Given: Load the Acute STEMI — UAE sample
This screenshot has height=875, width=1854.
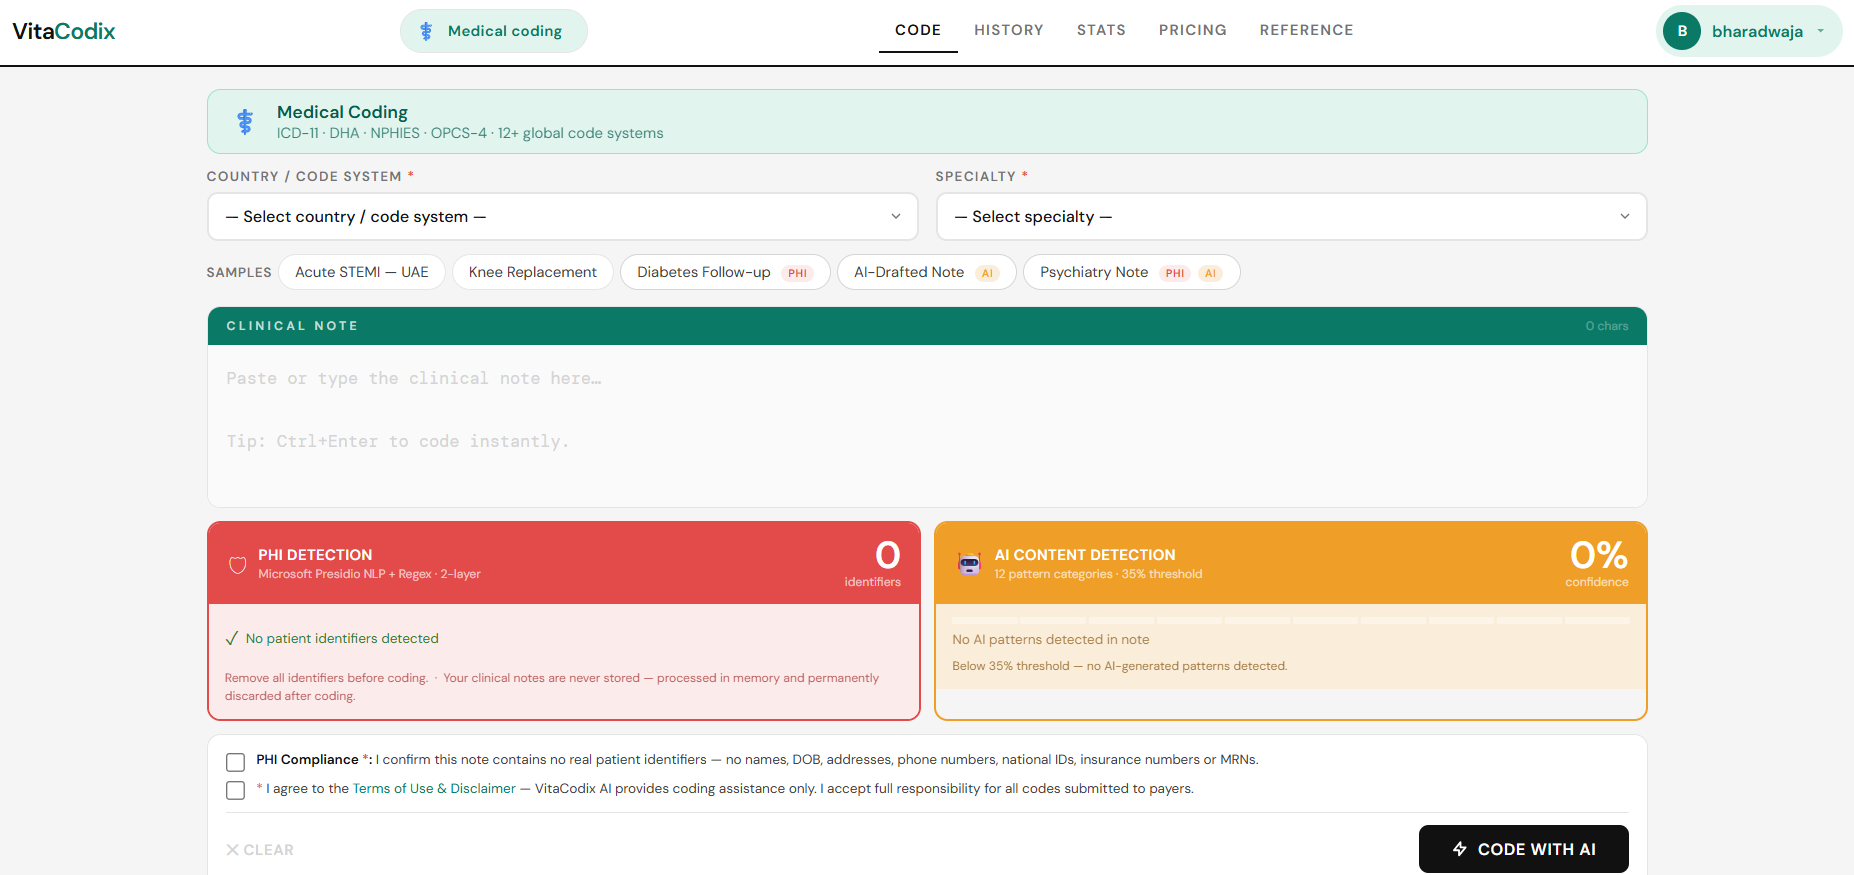Looking at the screenshot, I should coord(362,272).
